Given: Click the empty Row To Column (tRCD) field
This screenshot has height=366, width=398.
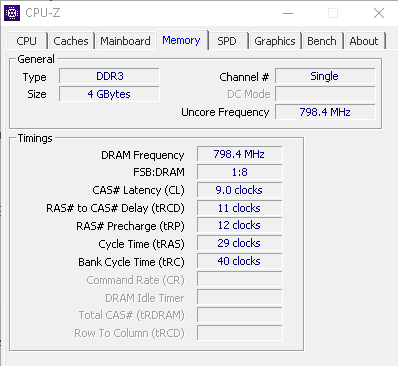Looking at the screenshot, I should click(x=239, y=333).
